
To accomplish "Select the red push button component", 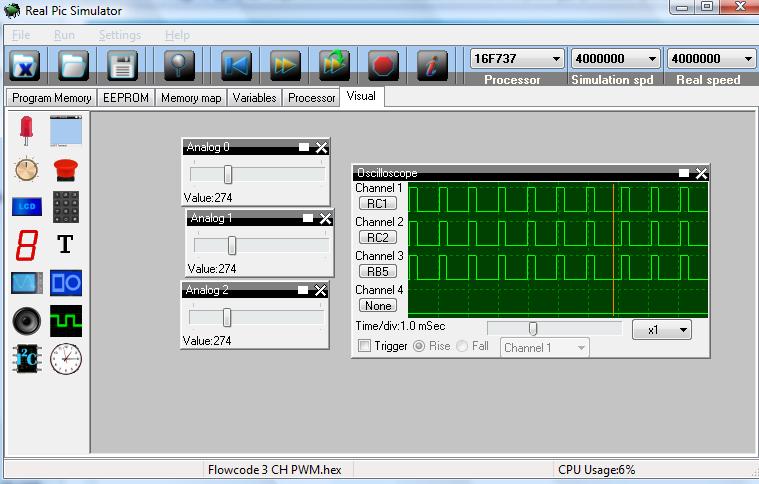I will [x=66, y=170].
